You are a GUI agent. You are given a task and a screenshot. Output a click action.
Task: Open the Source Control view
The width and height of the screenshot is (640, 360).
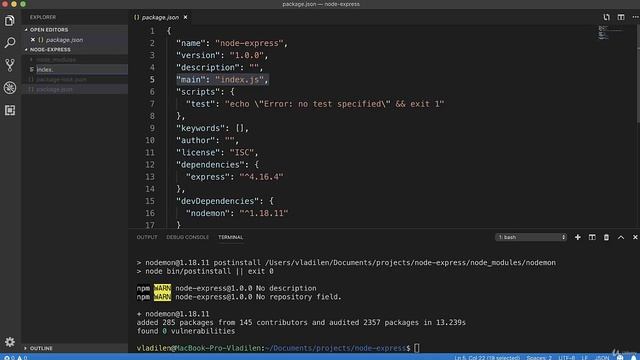pos(10,65)
